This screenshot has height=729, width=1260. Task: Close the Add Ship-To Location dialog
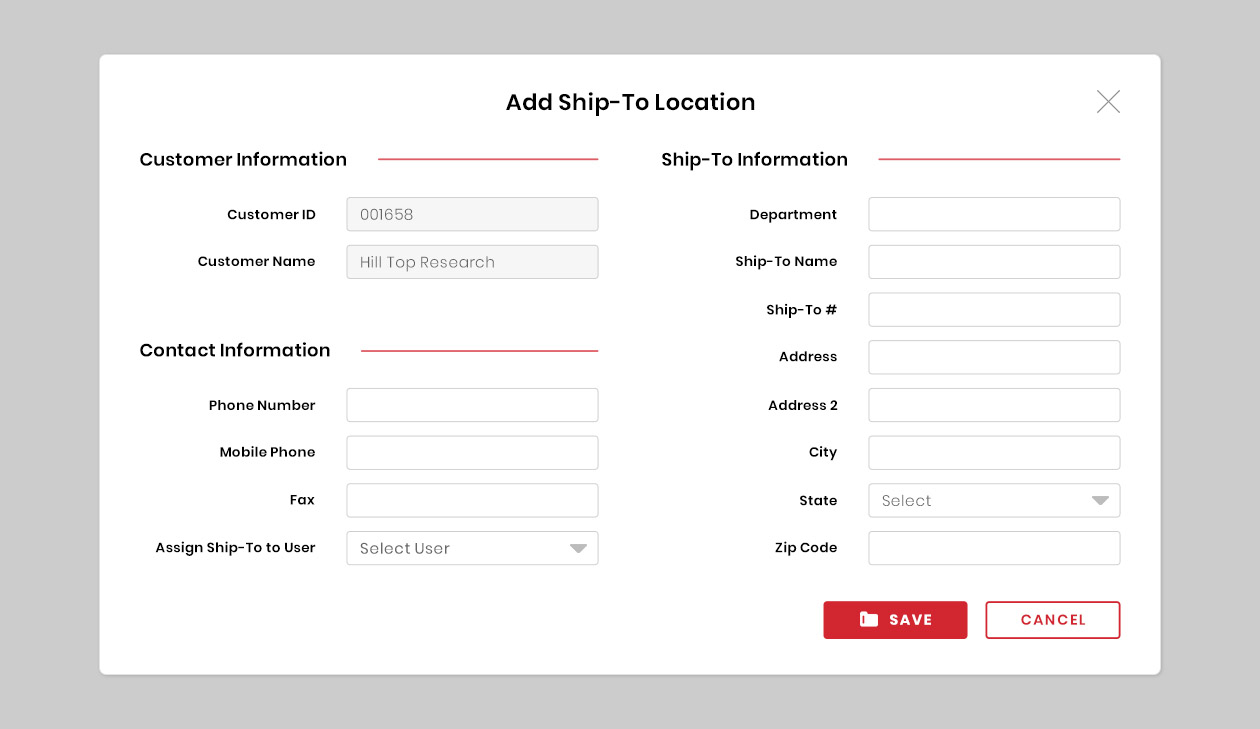pos(1108,102)
